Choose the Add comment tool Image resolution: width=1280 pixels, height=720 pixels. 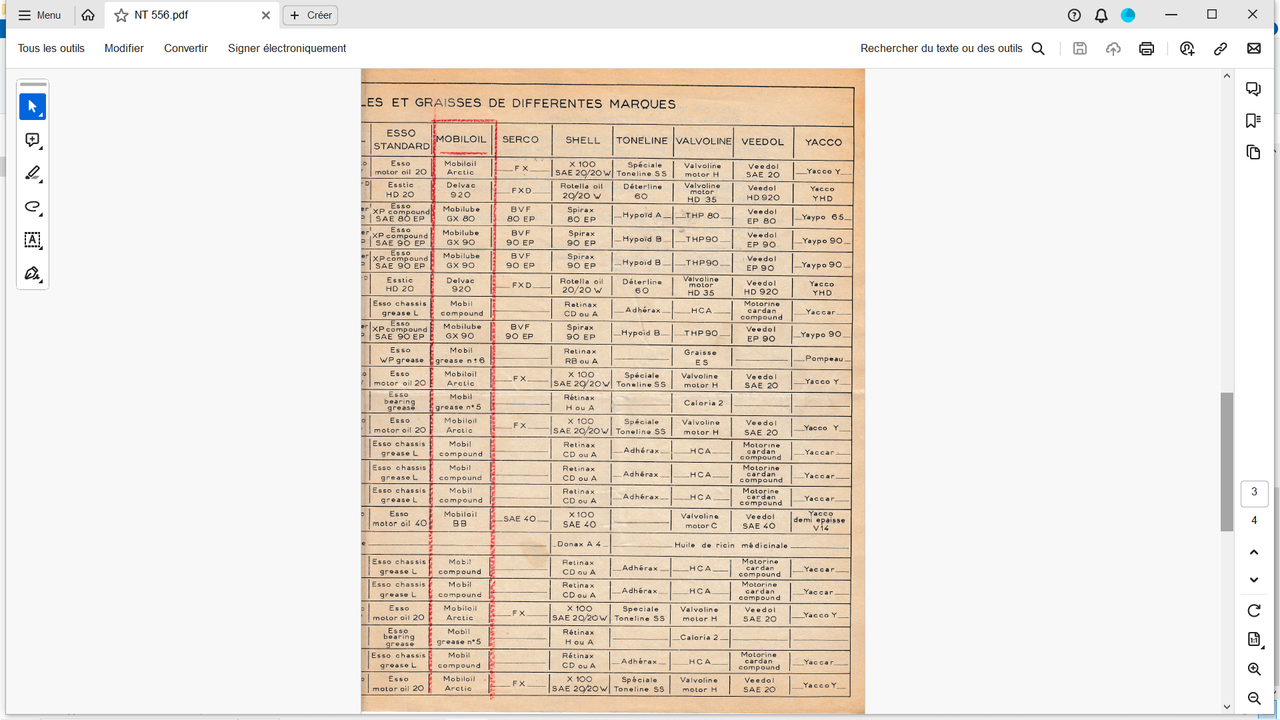click(32, 140)
